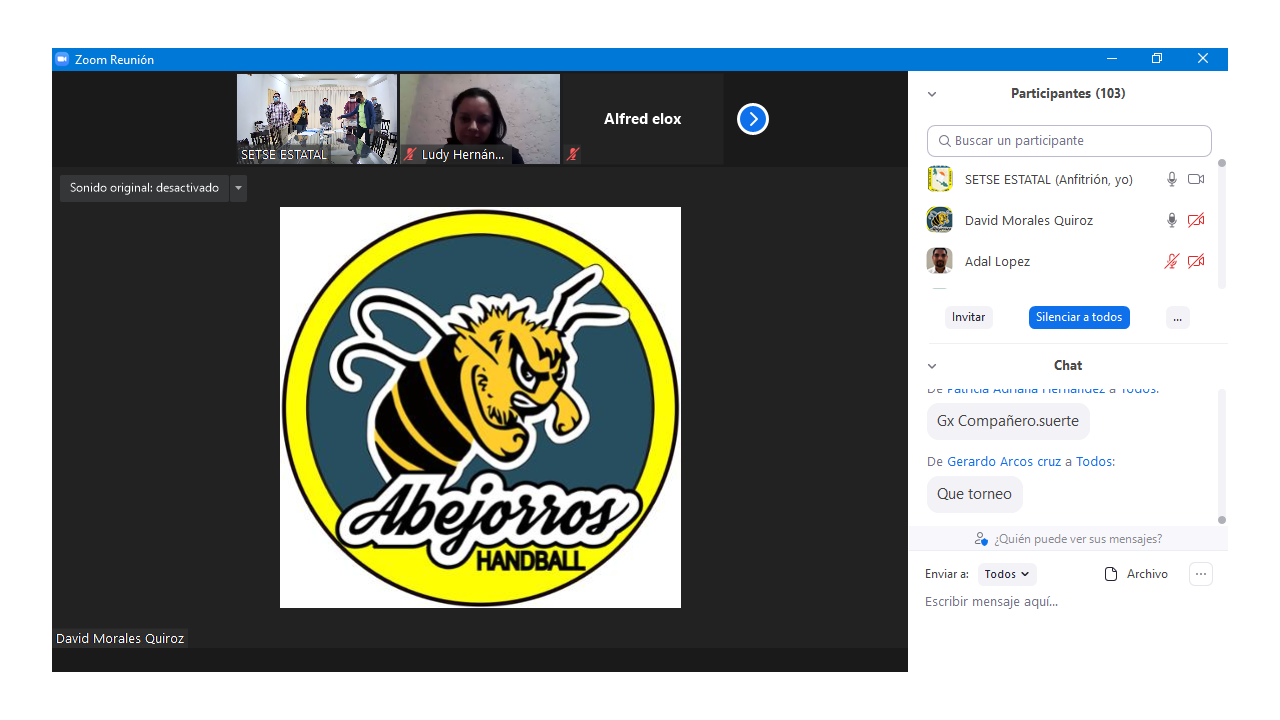Click Invitar button
The height and width of the screenshot is (720, 1280).
[969, 317]
